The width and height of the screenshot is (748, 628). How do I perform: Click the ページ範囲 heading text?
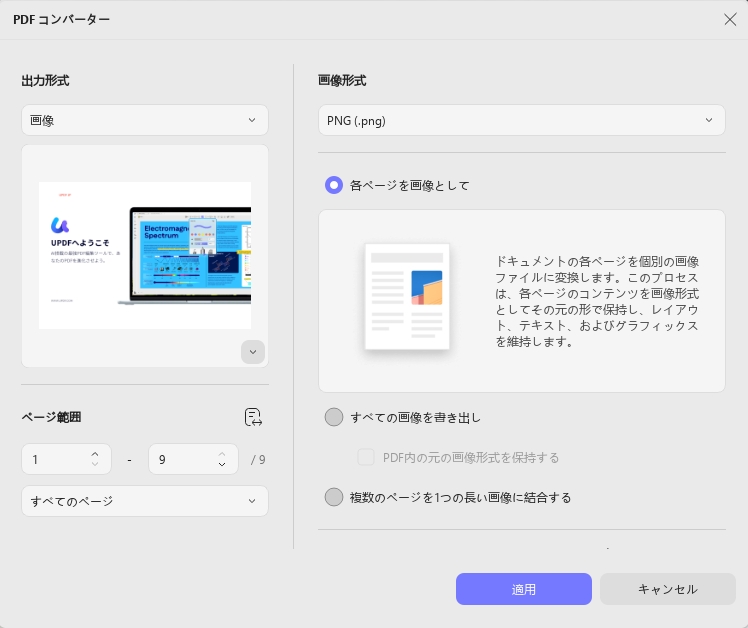[51, 417]
